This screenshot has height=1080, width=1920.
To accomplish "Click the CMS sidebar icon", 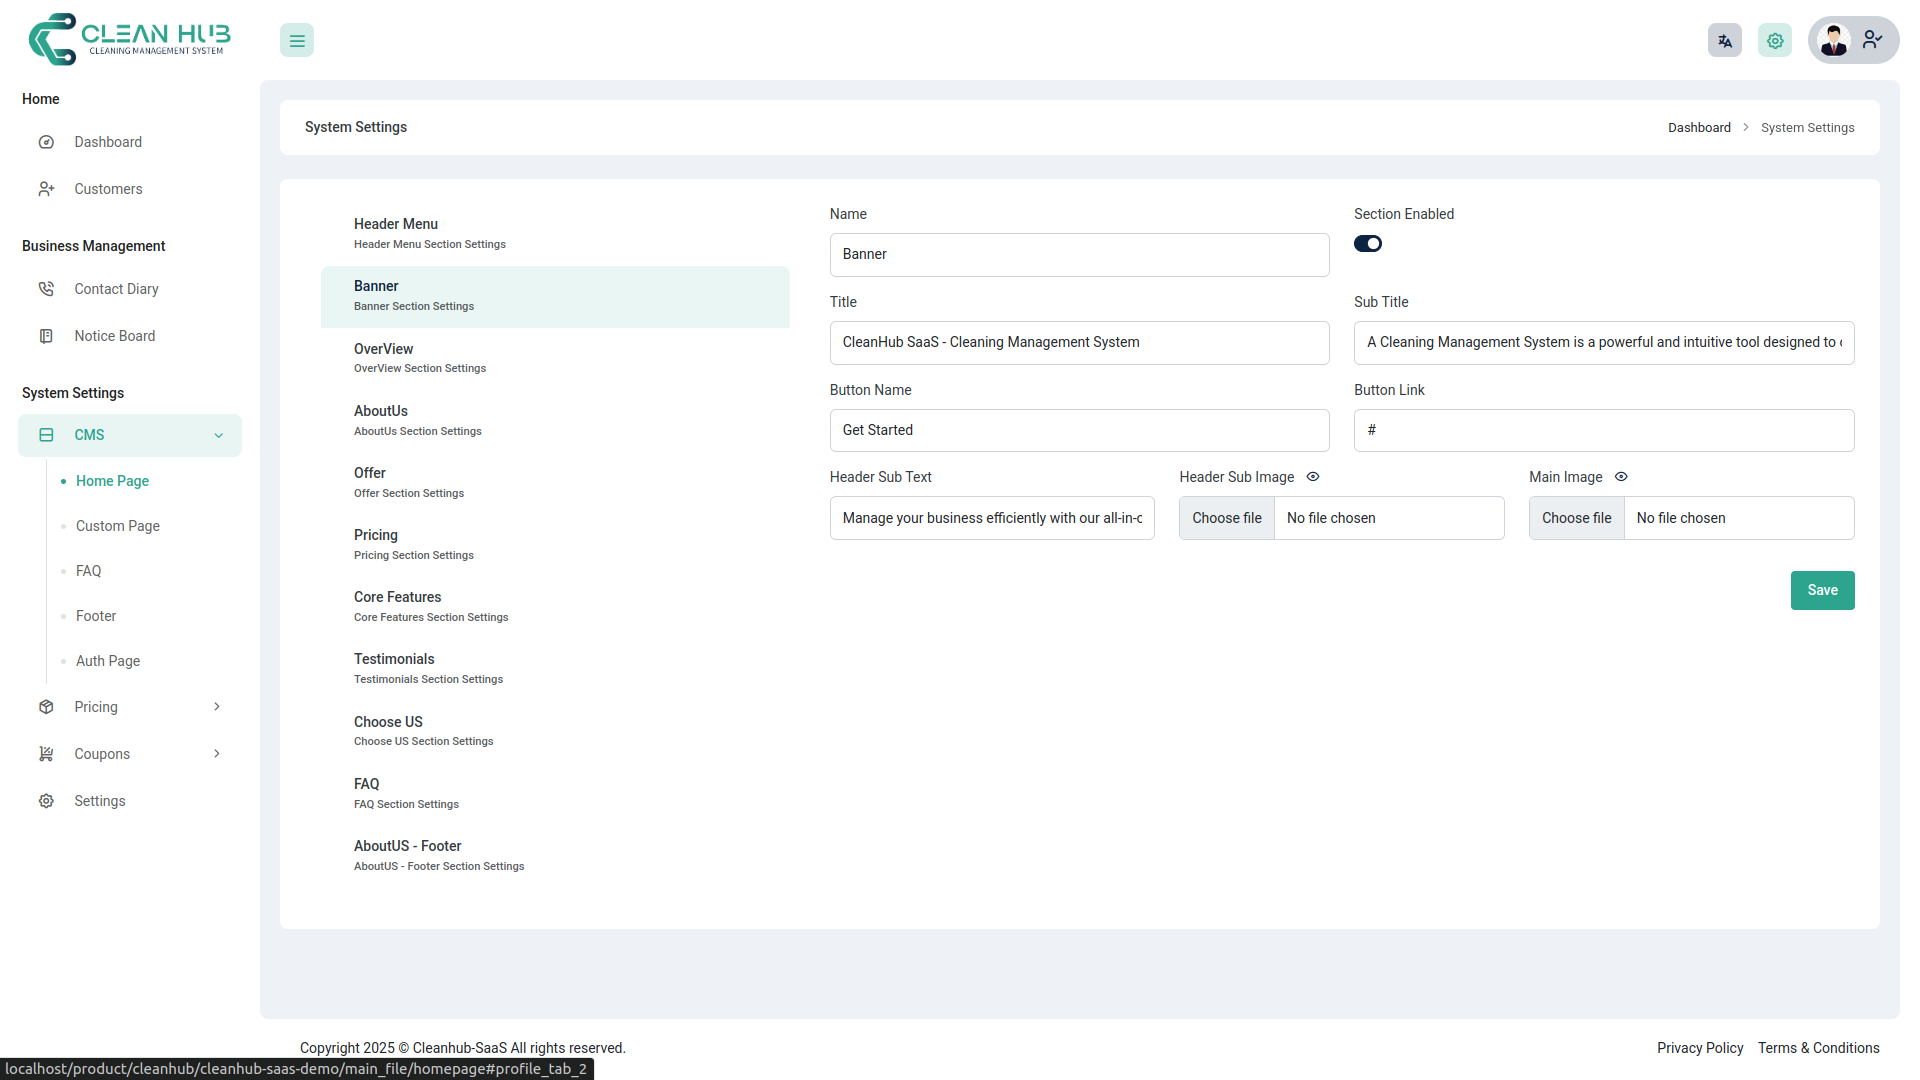I will (46, 435).
